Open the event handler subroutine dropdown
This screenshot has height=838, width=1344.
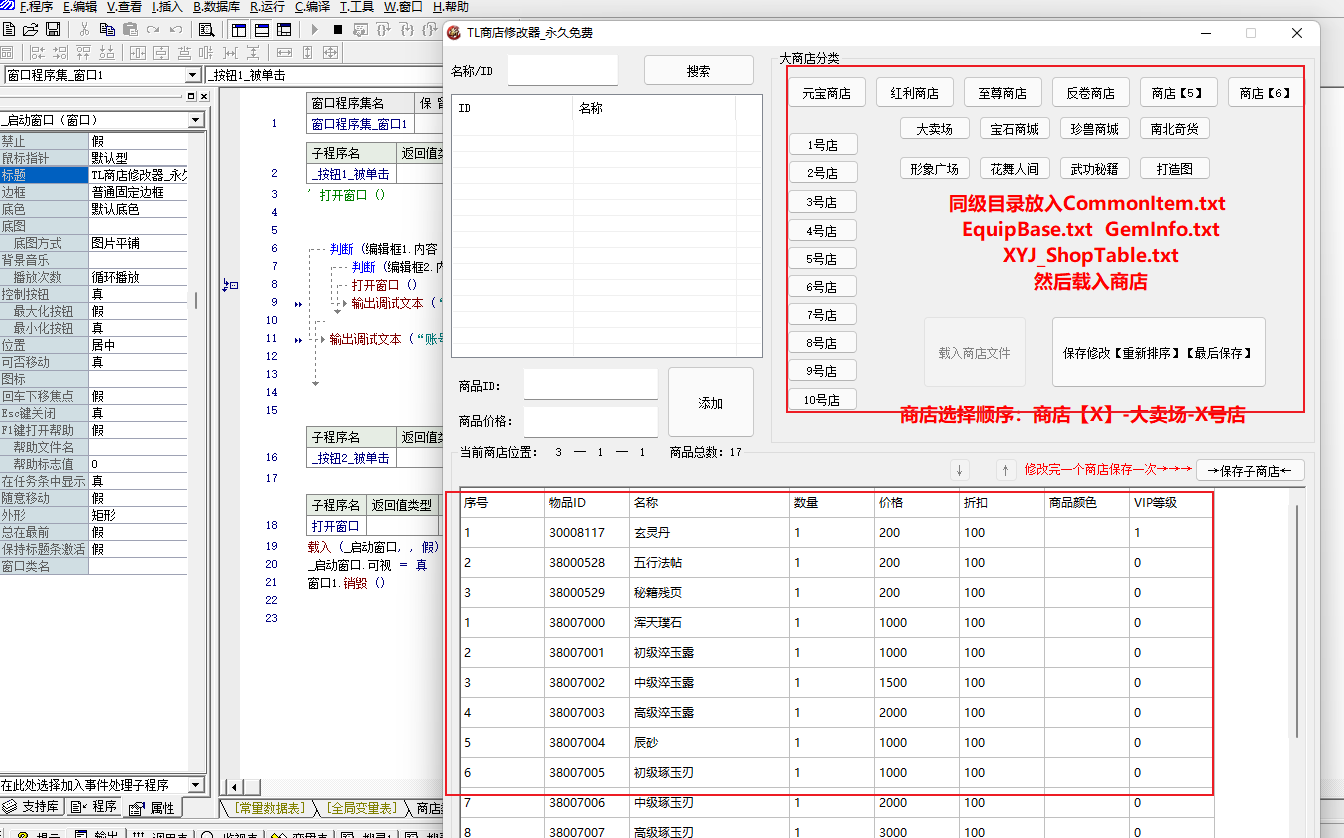point(196,785)
